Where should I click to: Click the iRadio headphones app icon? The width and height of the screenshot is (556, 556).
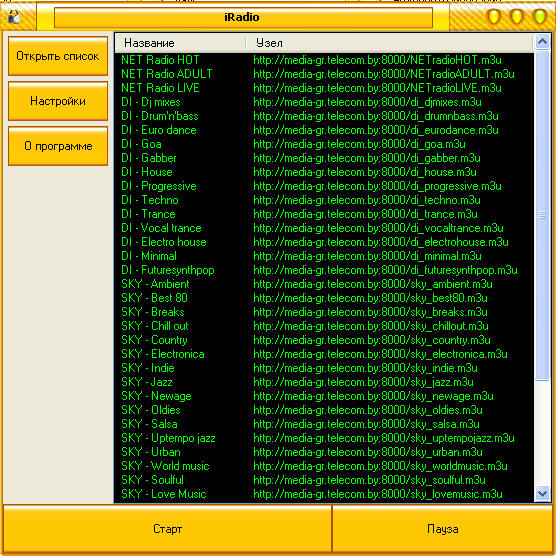(x=14, y=17)
